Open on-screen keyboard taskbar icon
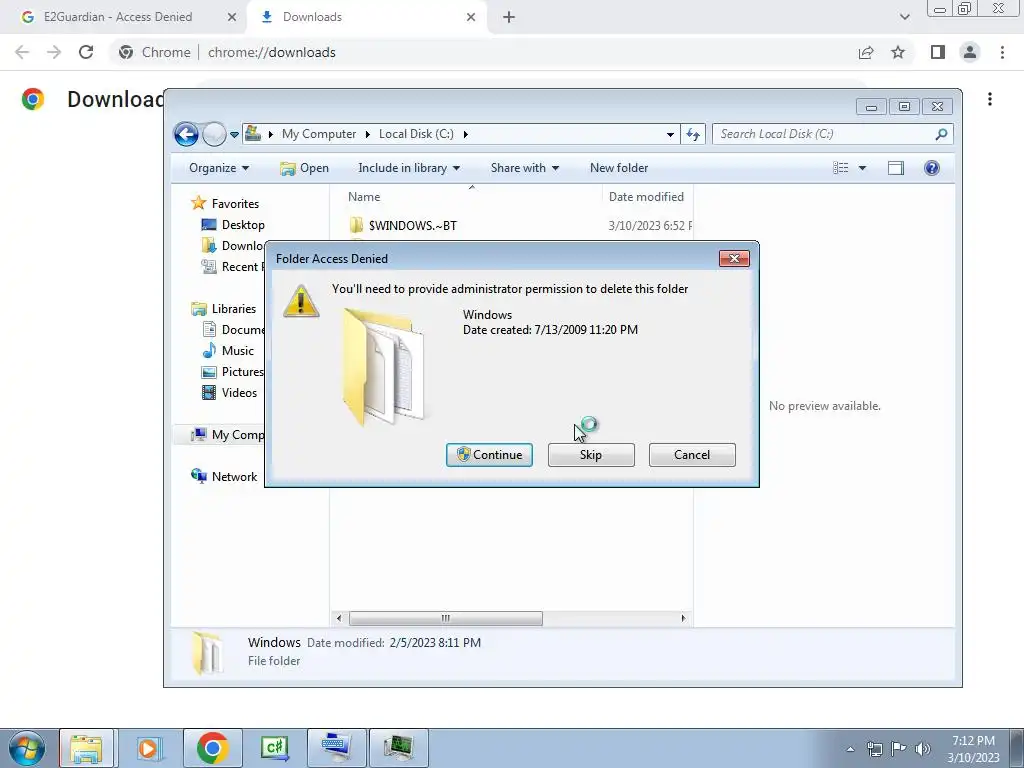This screenshot has height=768, width=1024. click(337, 748)
